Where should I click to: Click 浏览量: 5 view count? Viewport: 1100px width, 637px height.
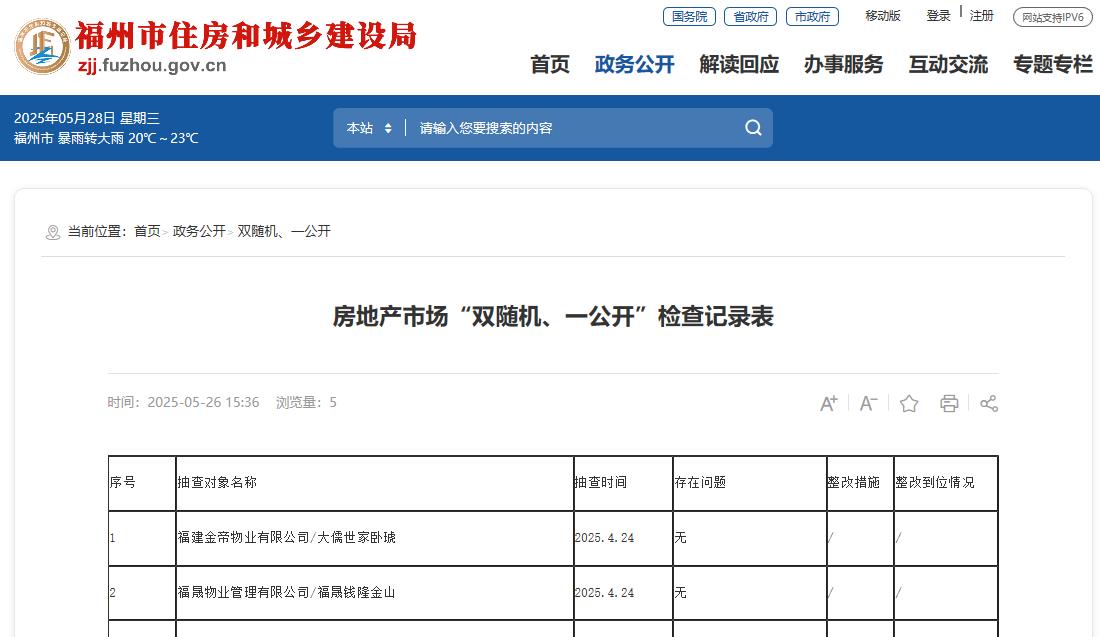[306, 403]
